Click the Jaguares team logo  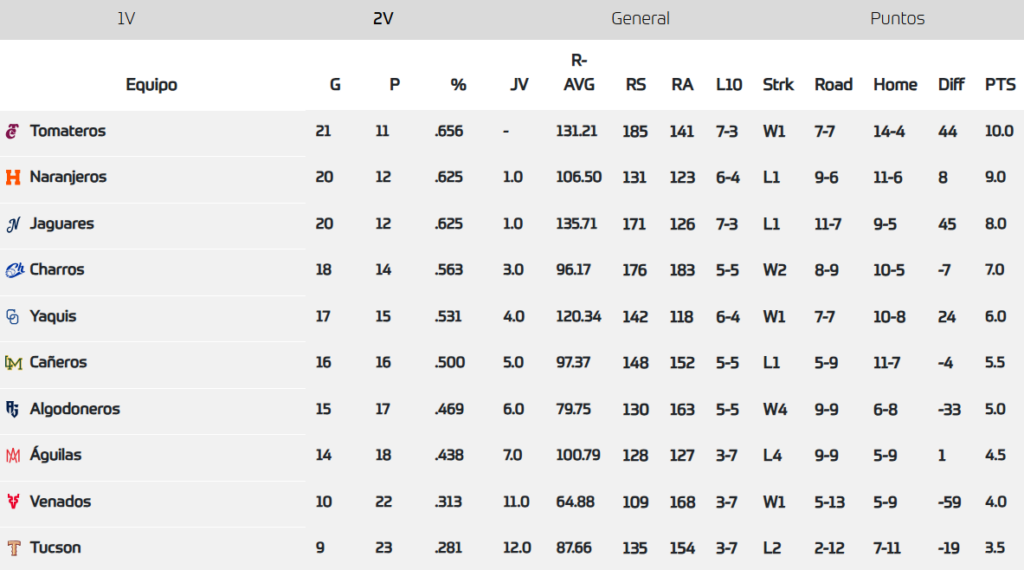coord(13,224)
